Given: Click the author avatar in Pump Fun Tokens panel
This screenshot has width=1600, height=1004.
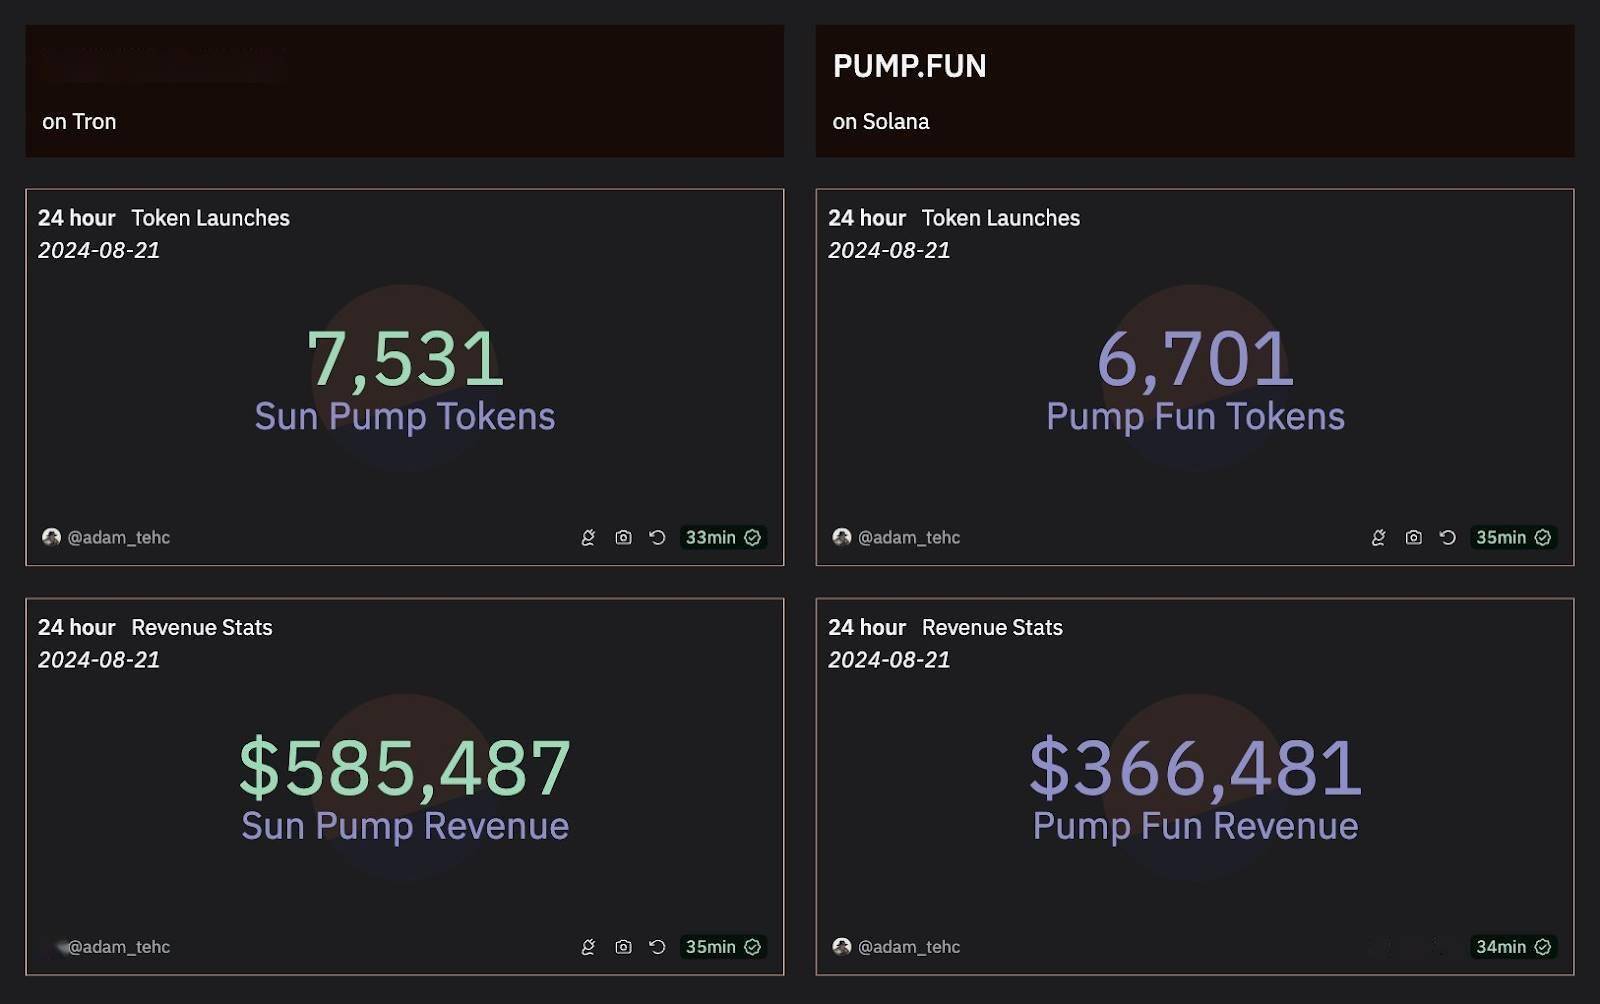Looking at the screenshot, I should click(842, 537).
